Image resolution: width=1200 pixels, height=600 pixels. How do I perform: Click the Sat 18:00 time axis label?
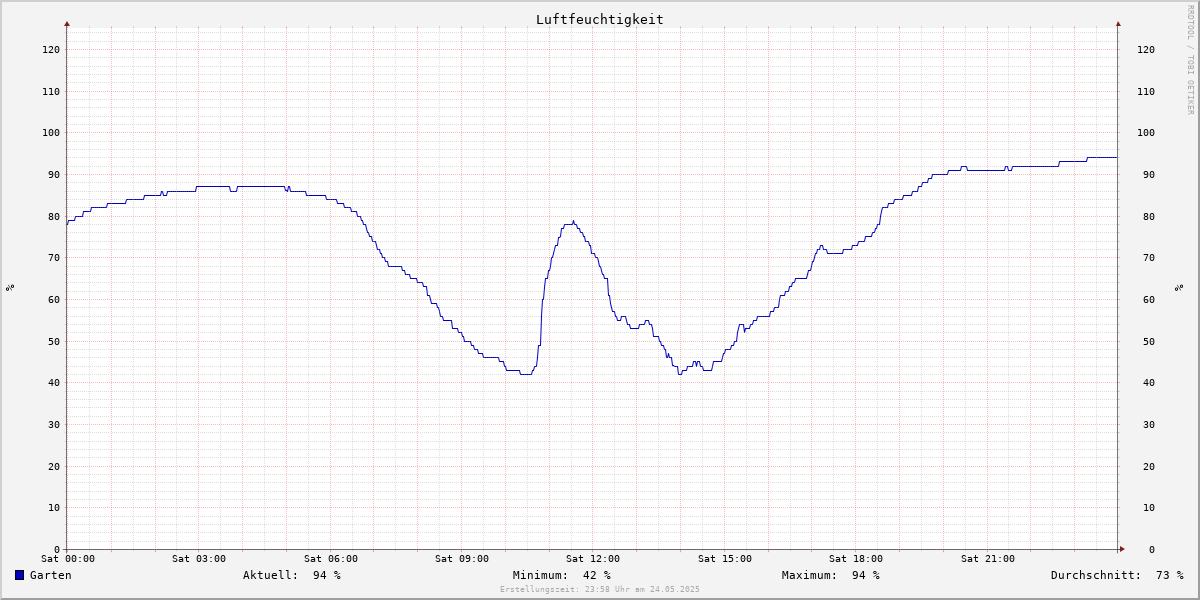(856, 559)
